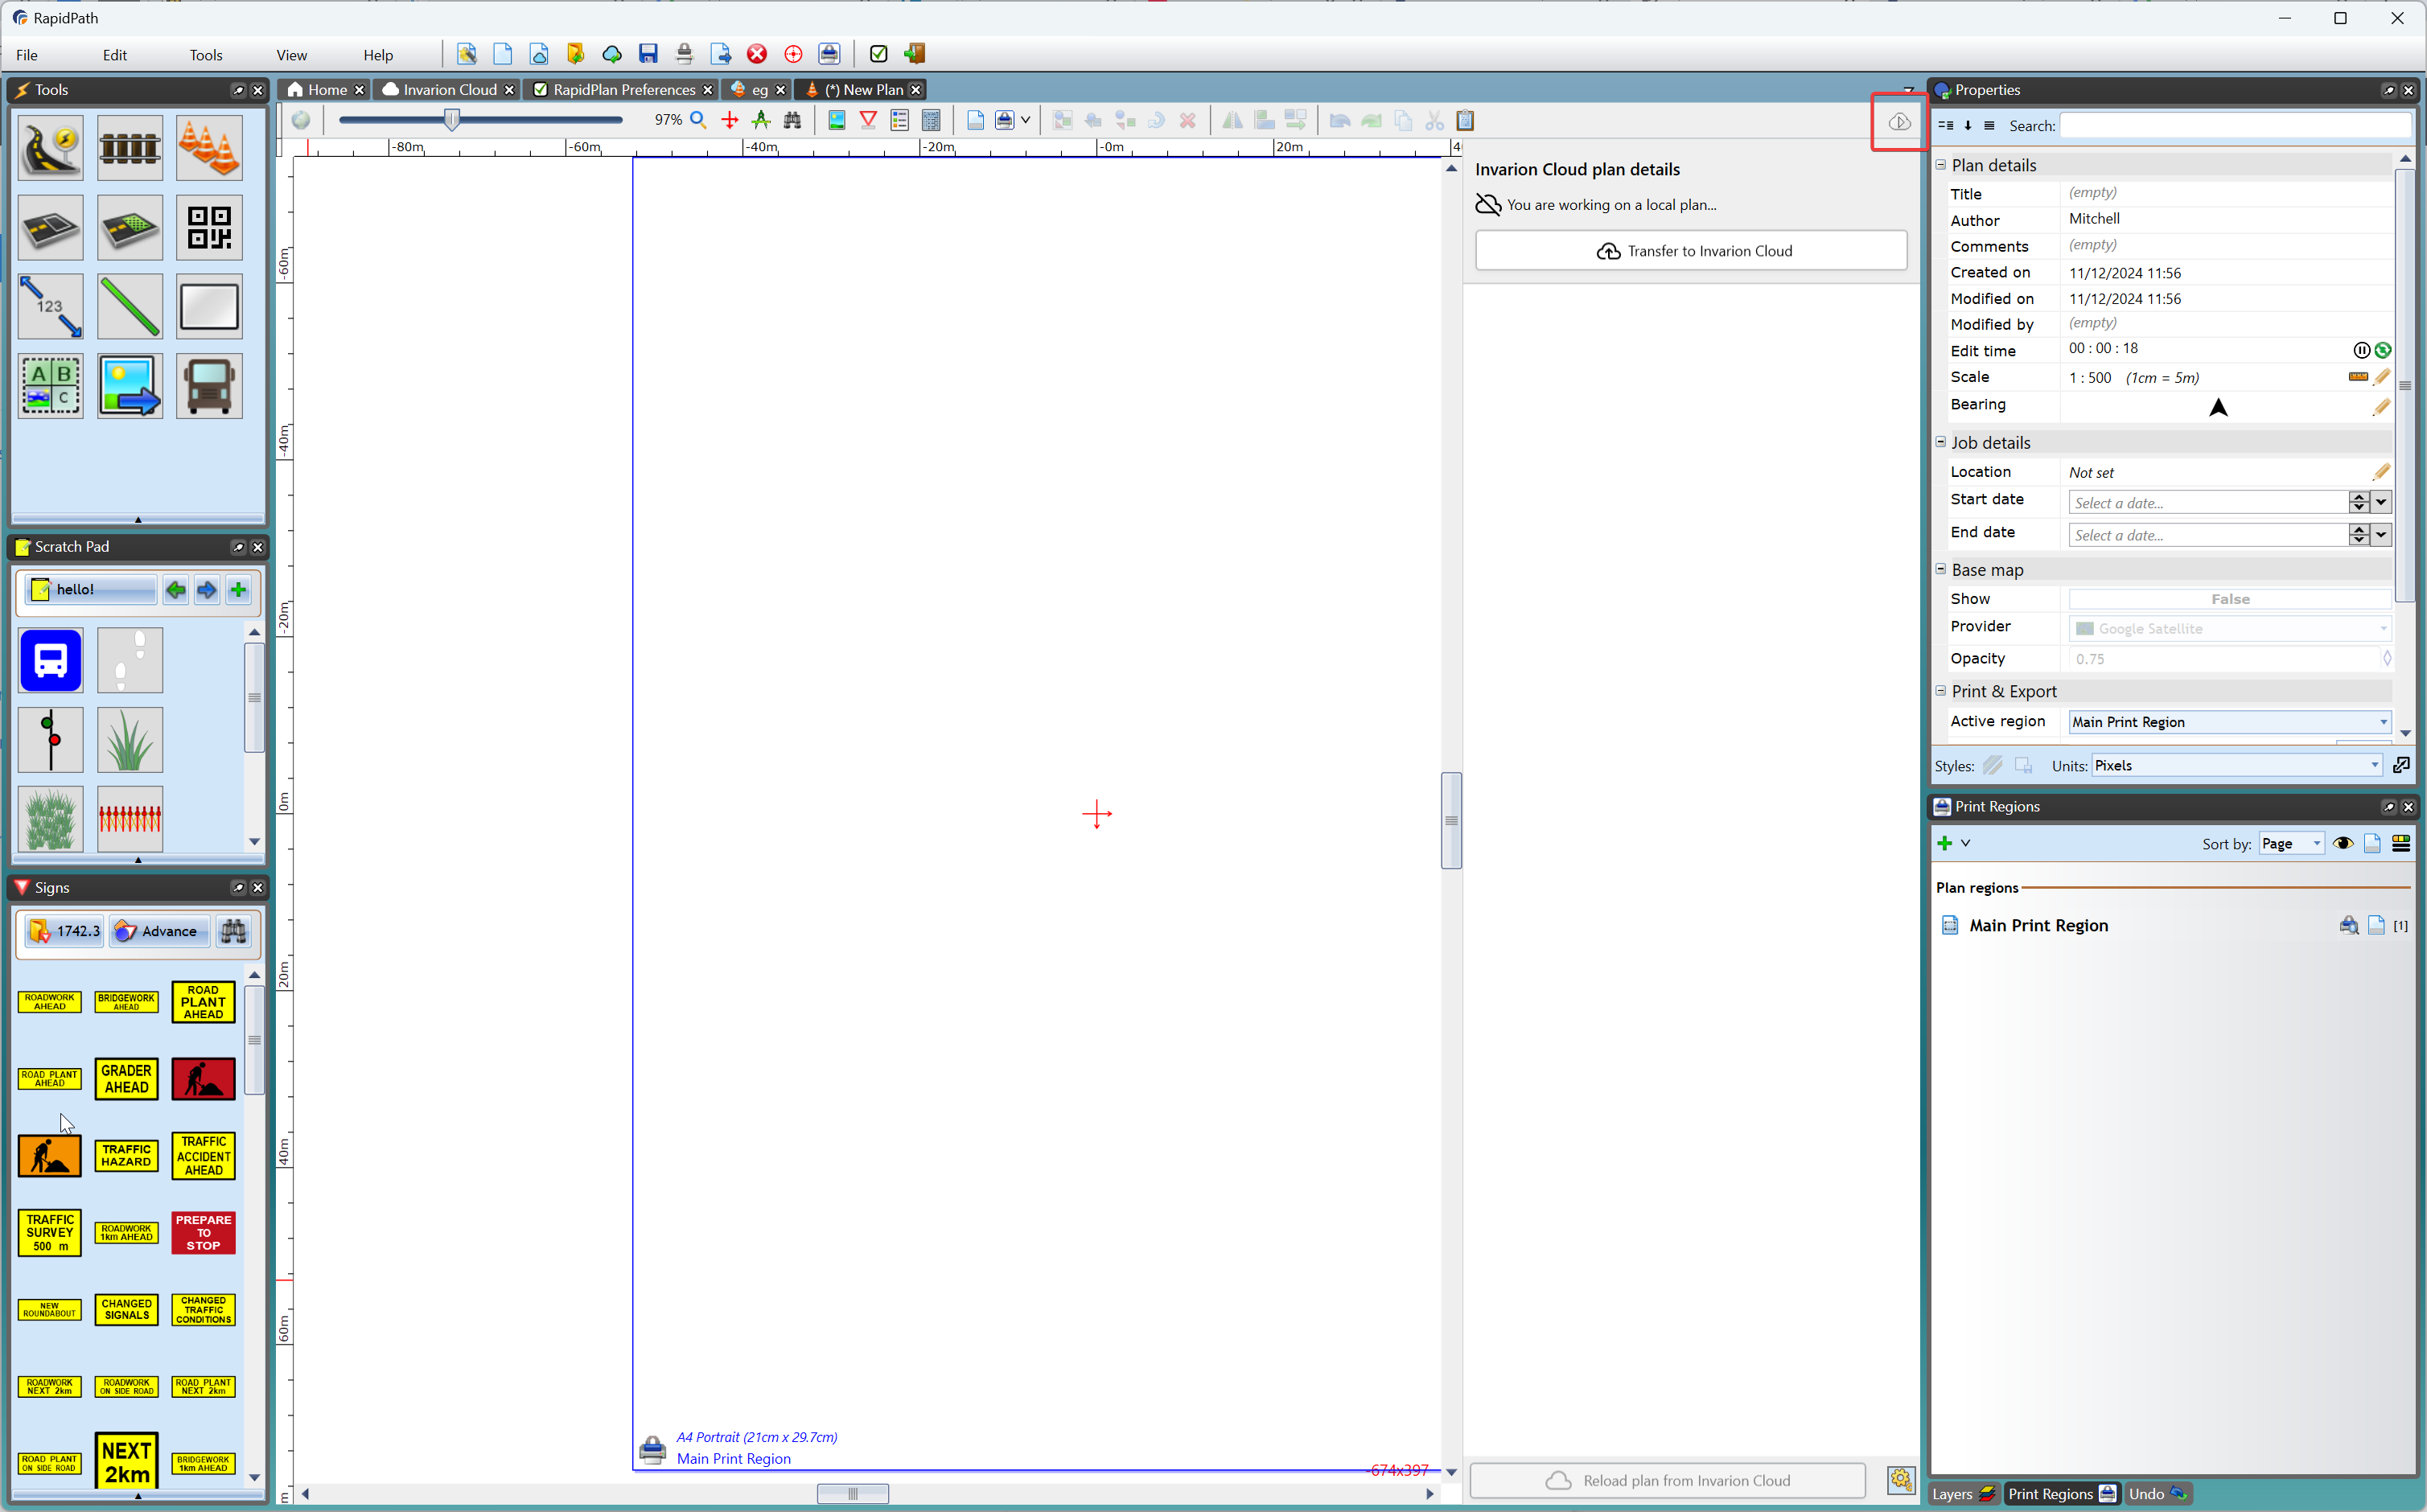Viewport: 2427px width, 1512px height.
Task: Adjust the Base map Opacity slider
Action: click(2387, 659)
